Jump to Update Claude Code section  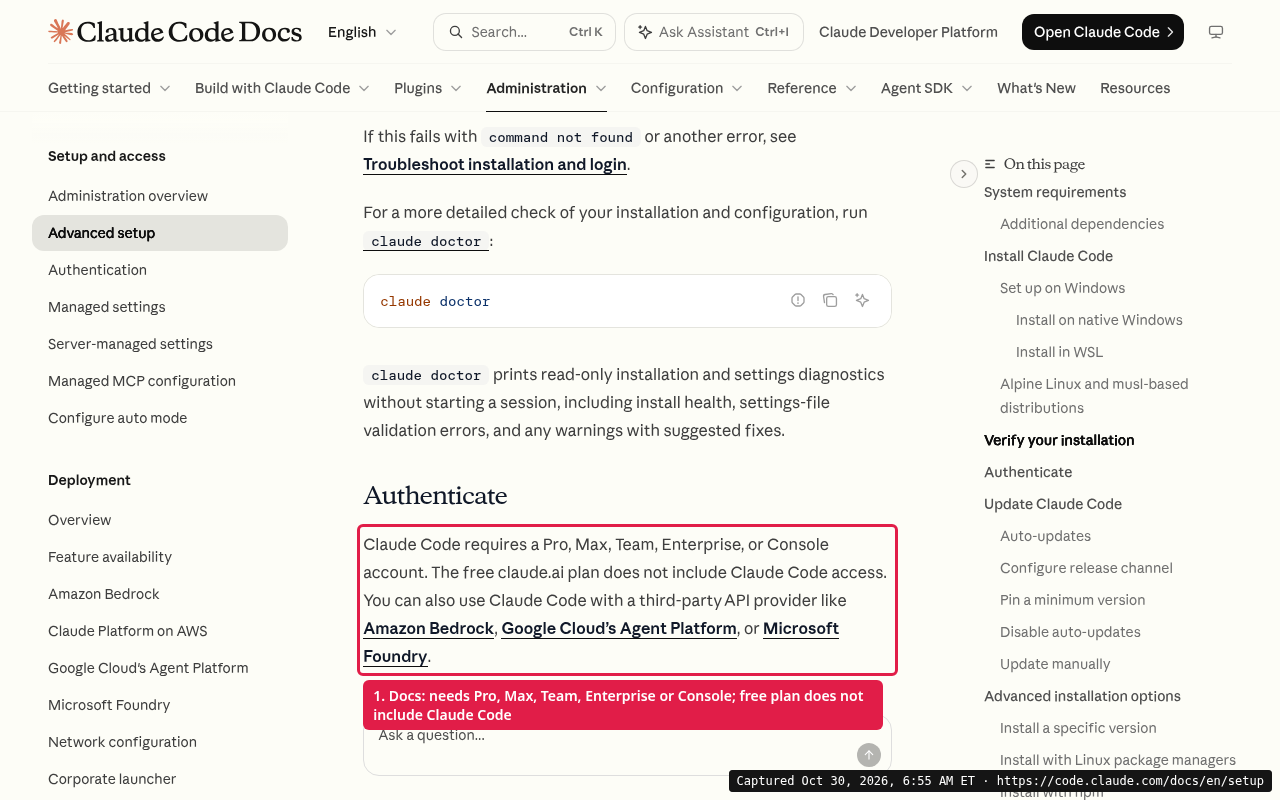pyautogui.click(x=1053, y=504)
